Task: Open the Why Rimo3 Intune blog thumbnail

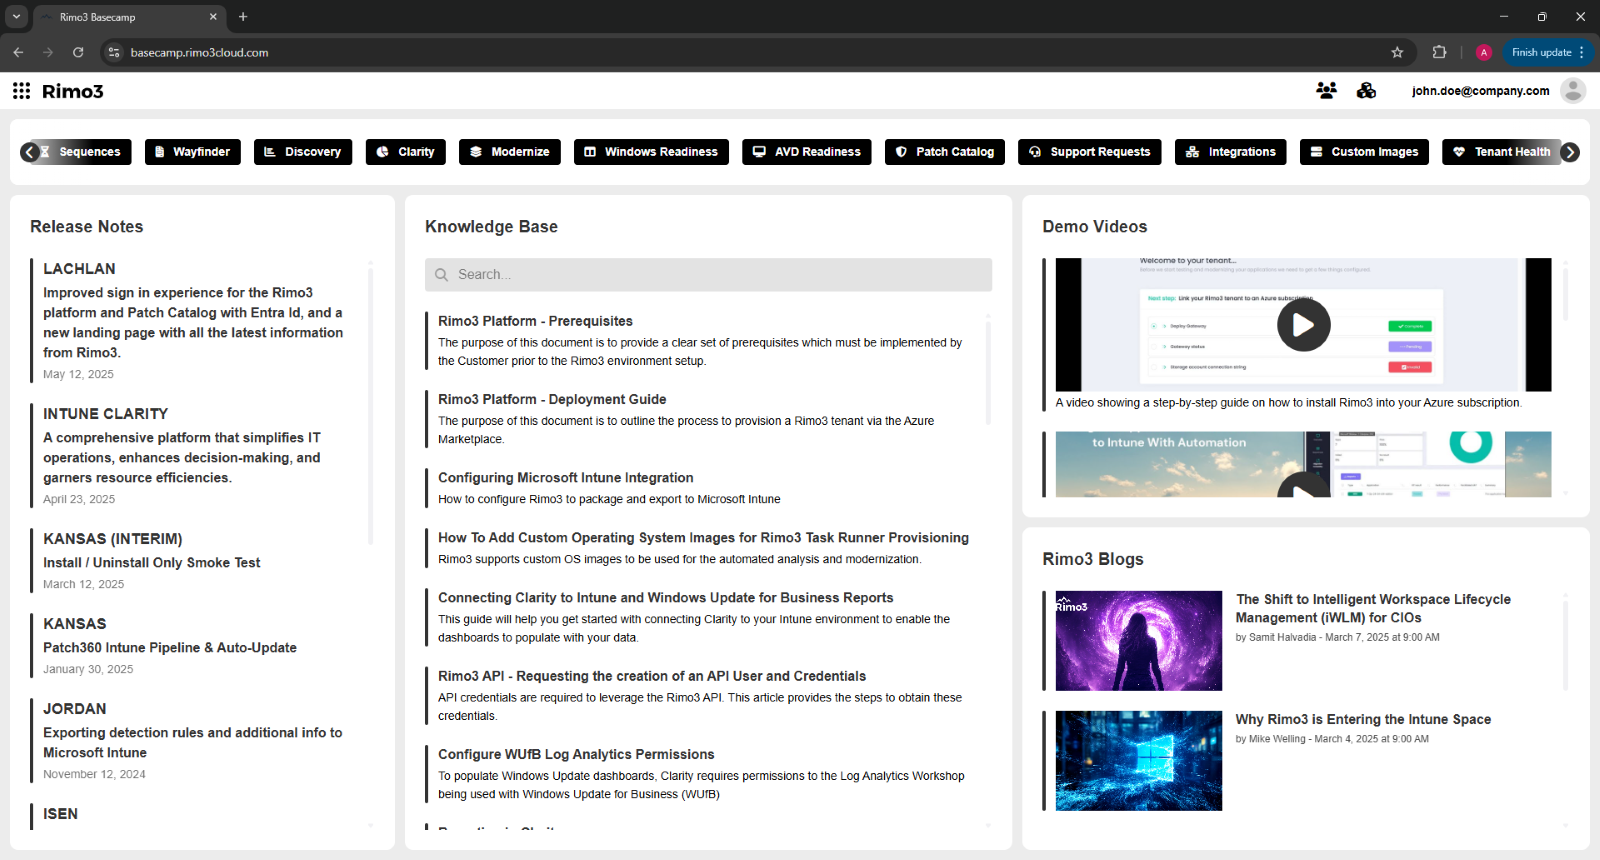Action: [x=1138, y=761]
